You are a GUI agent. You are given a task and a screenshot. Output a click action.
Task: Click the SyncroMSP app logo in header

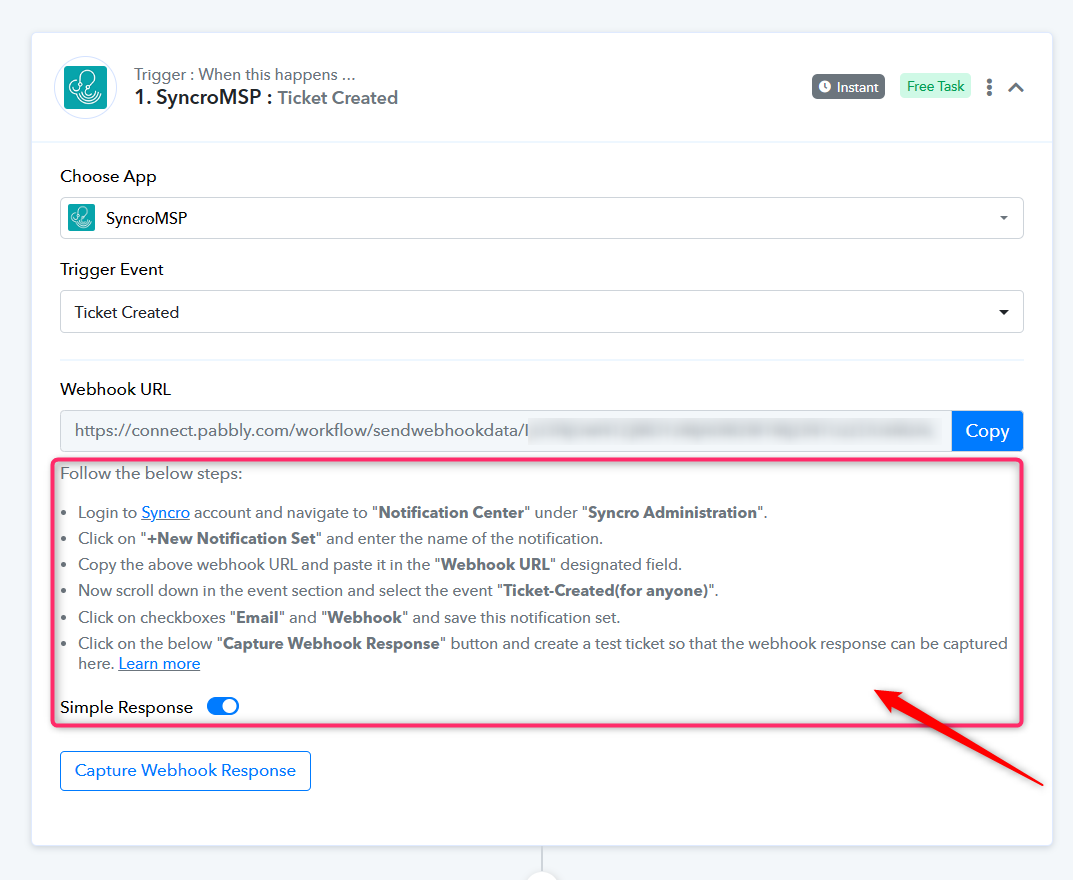click(86, 88)
